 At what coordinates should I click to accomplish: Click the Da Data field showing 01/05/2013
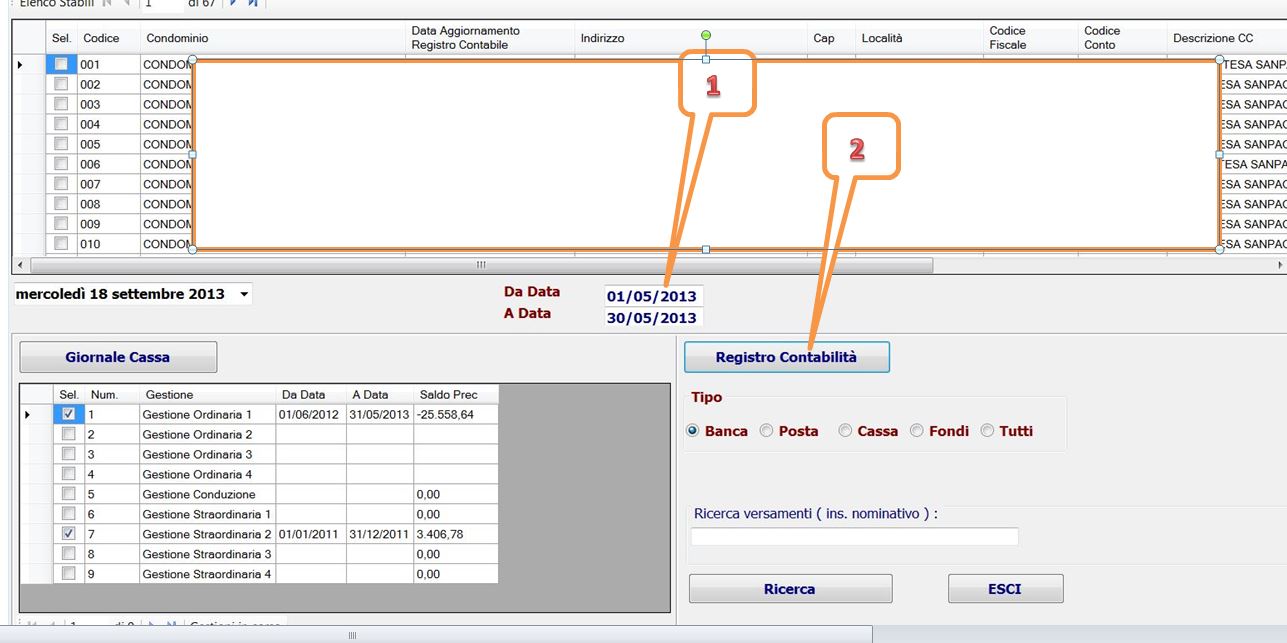652,296
